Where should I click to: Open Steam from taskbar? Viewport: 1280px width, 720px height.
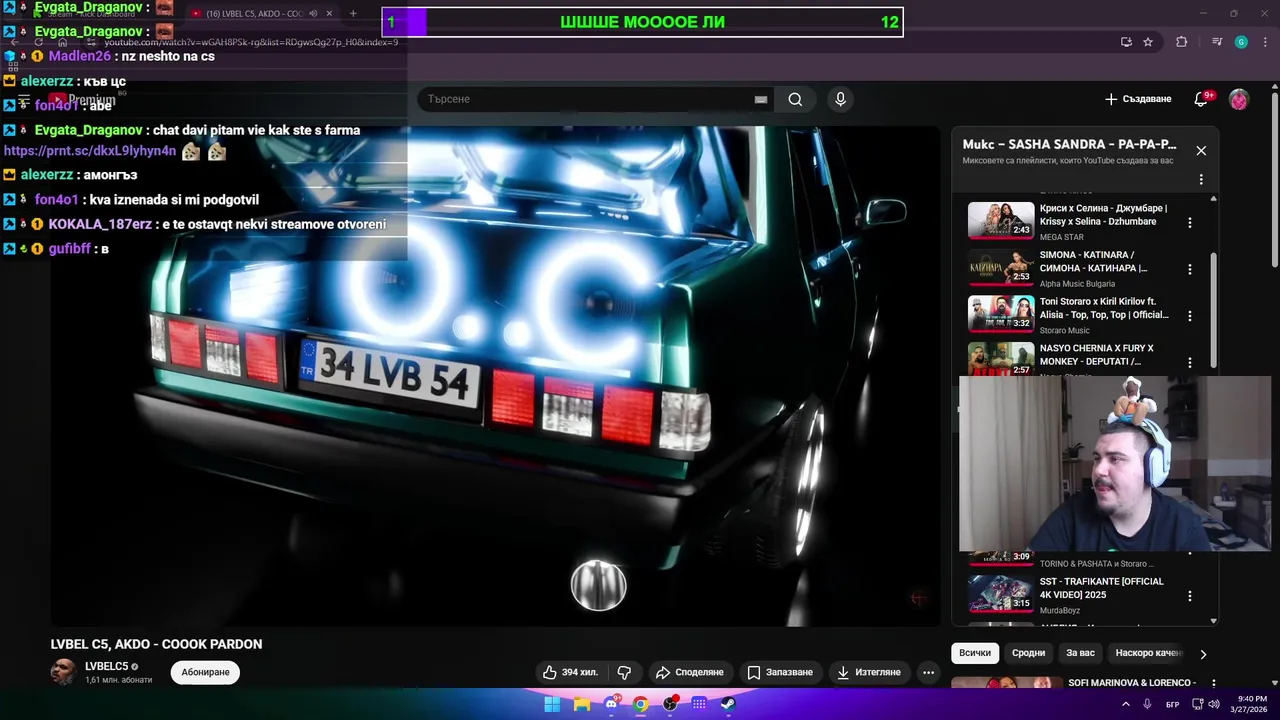(728, 704)
